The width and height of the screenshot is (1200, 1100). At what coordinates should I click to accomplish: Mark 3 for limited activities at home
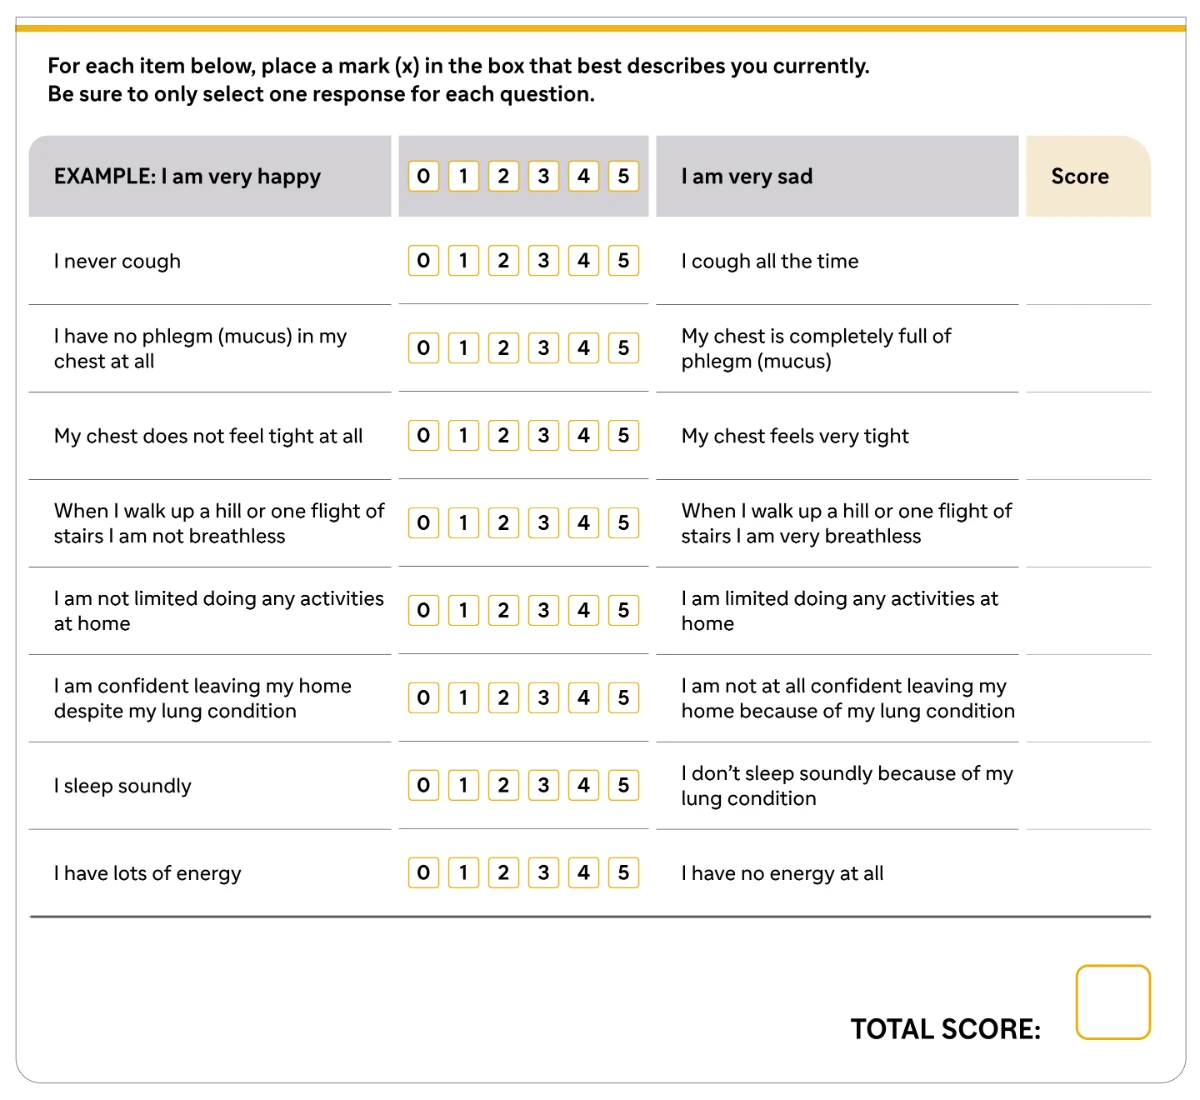point(543,610)
